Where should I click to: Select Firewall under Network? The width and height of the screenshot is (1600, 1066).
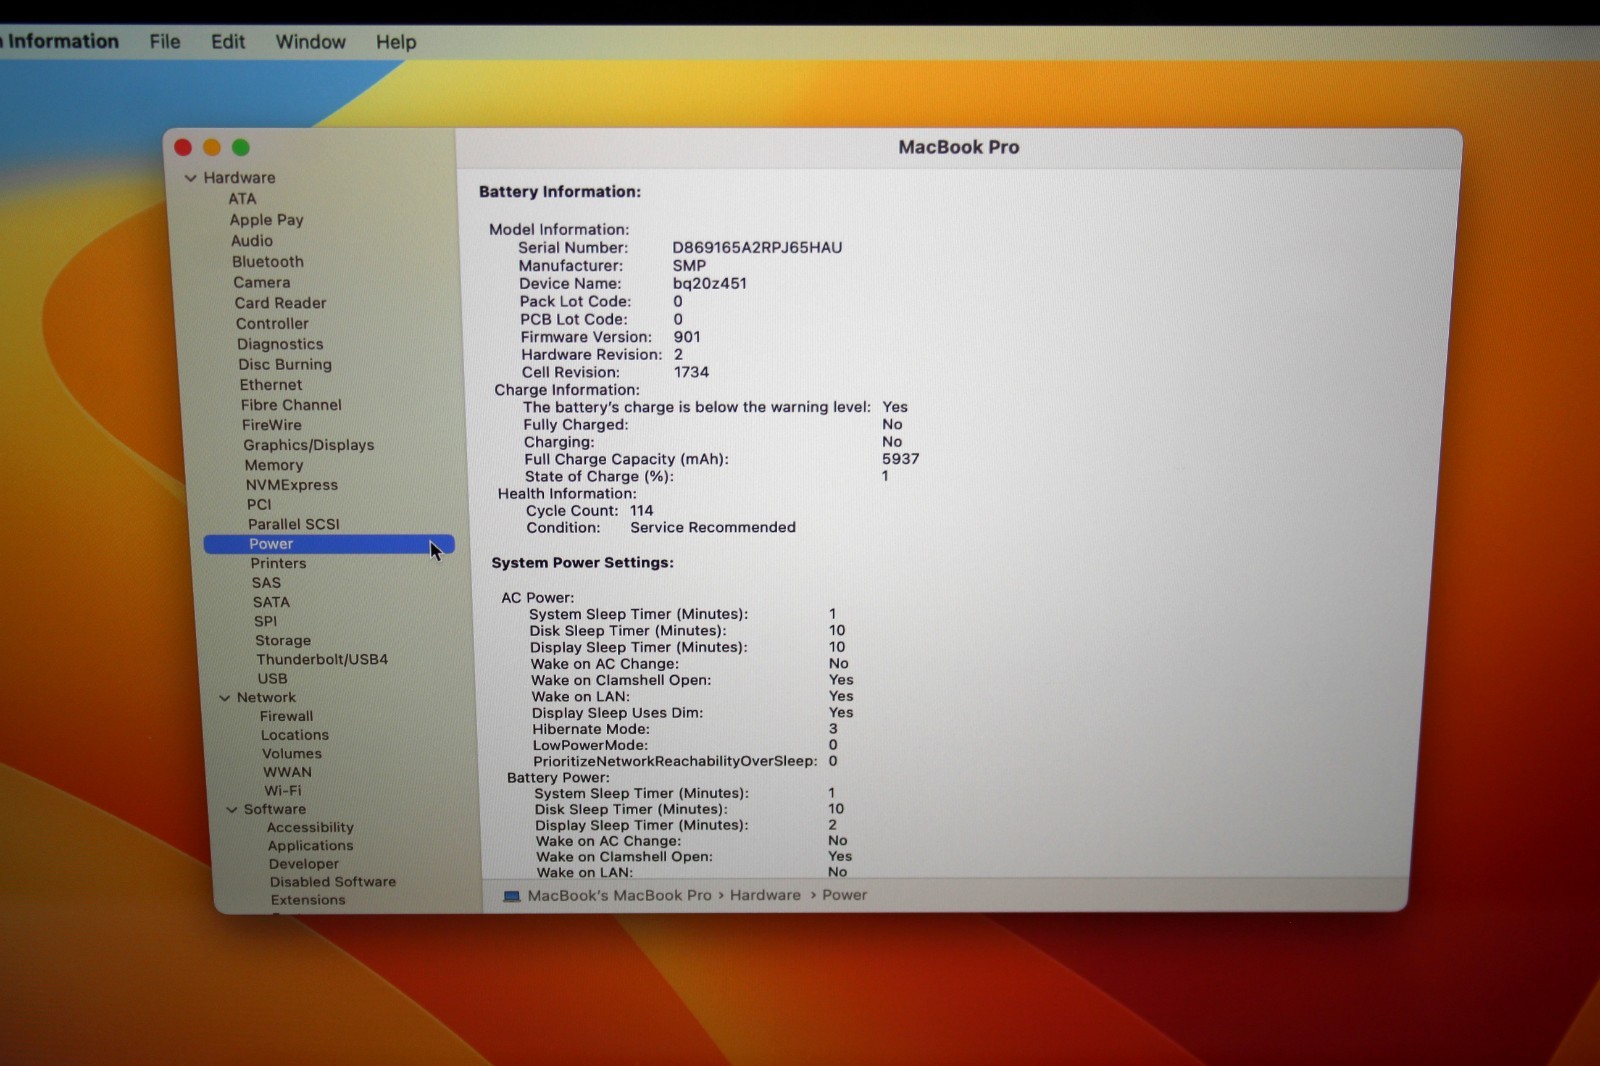[287, 716]
